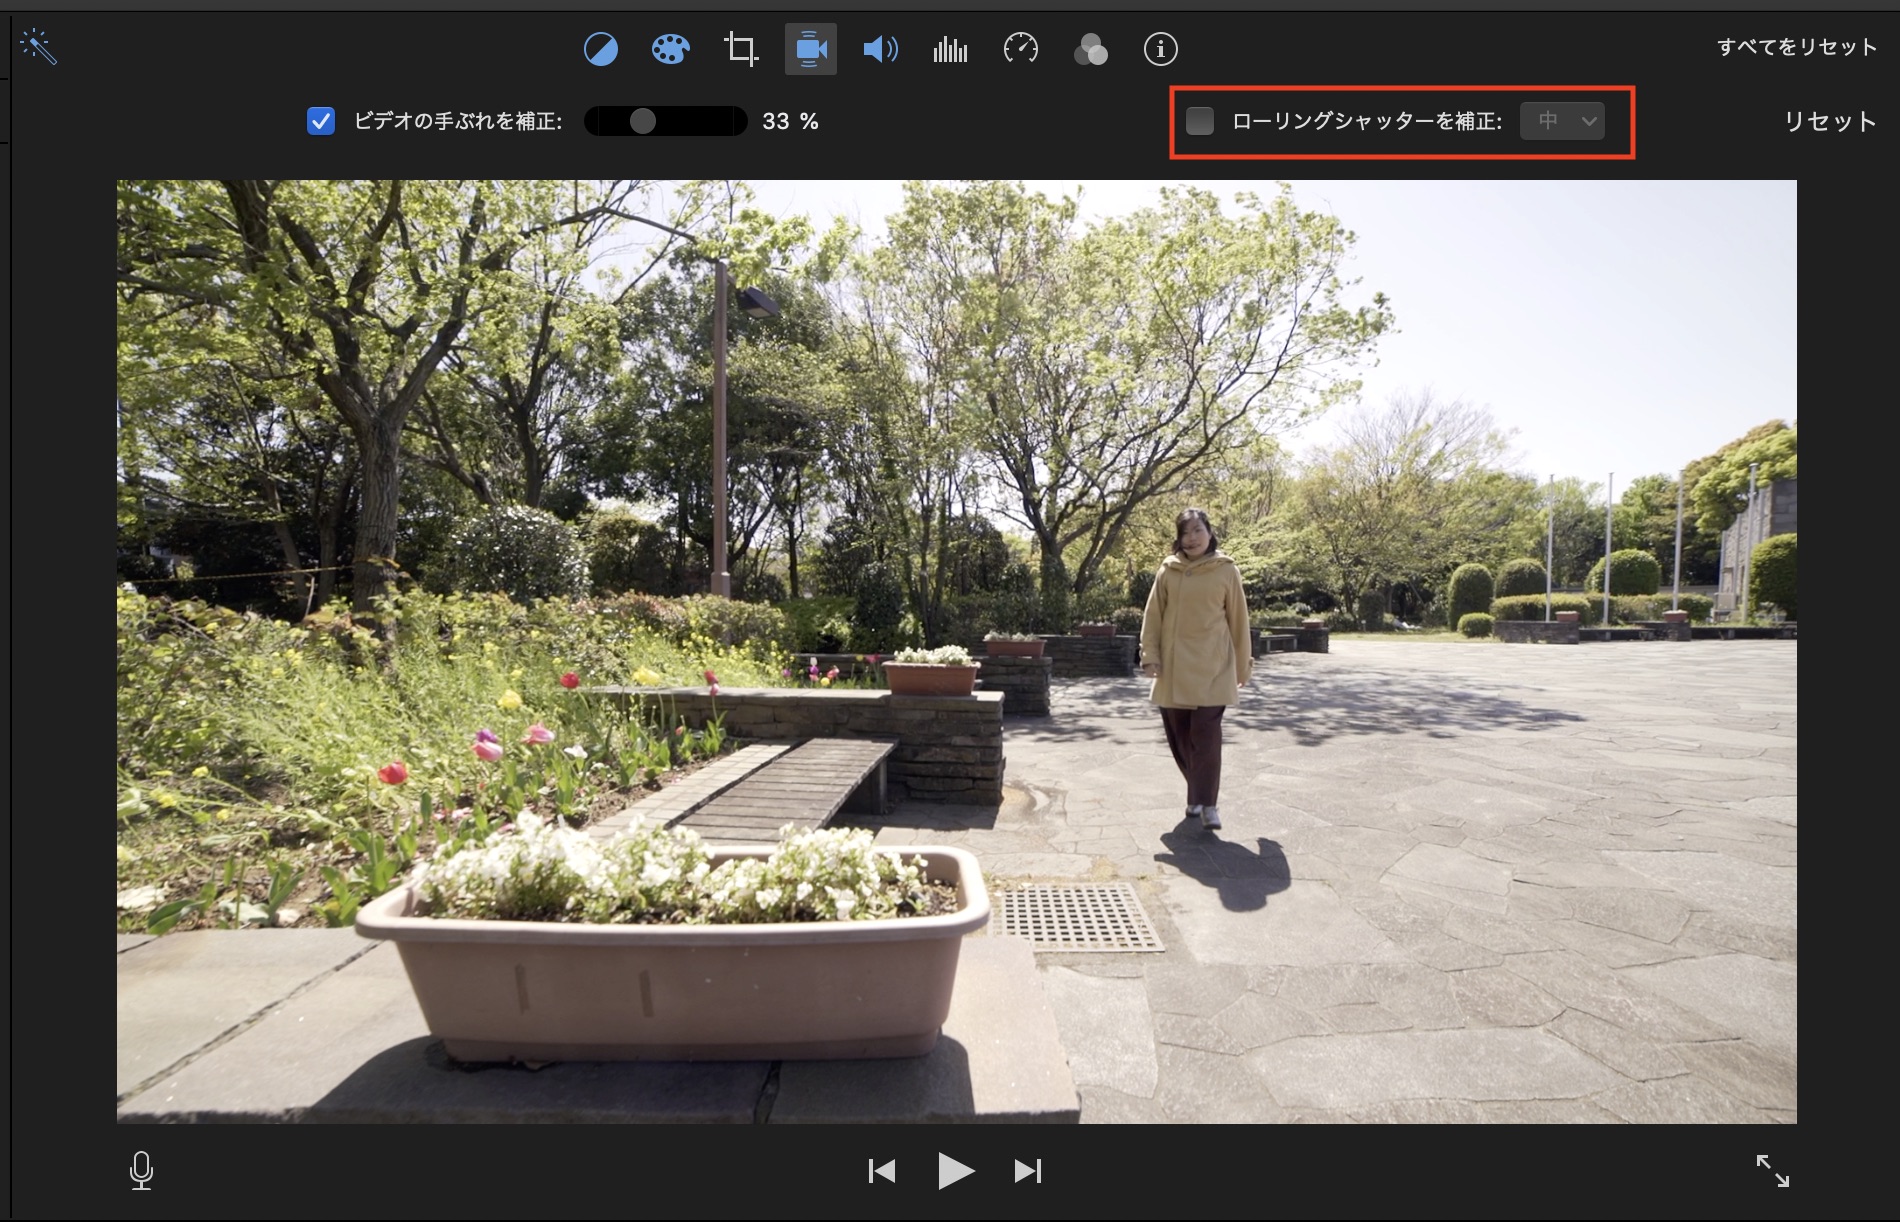
Task: Play the video preview
Action: 955,1170
